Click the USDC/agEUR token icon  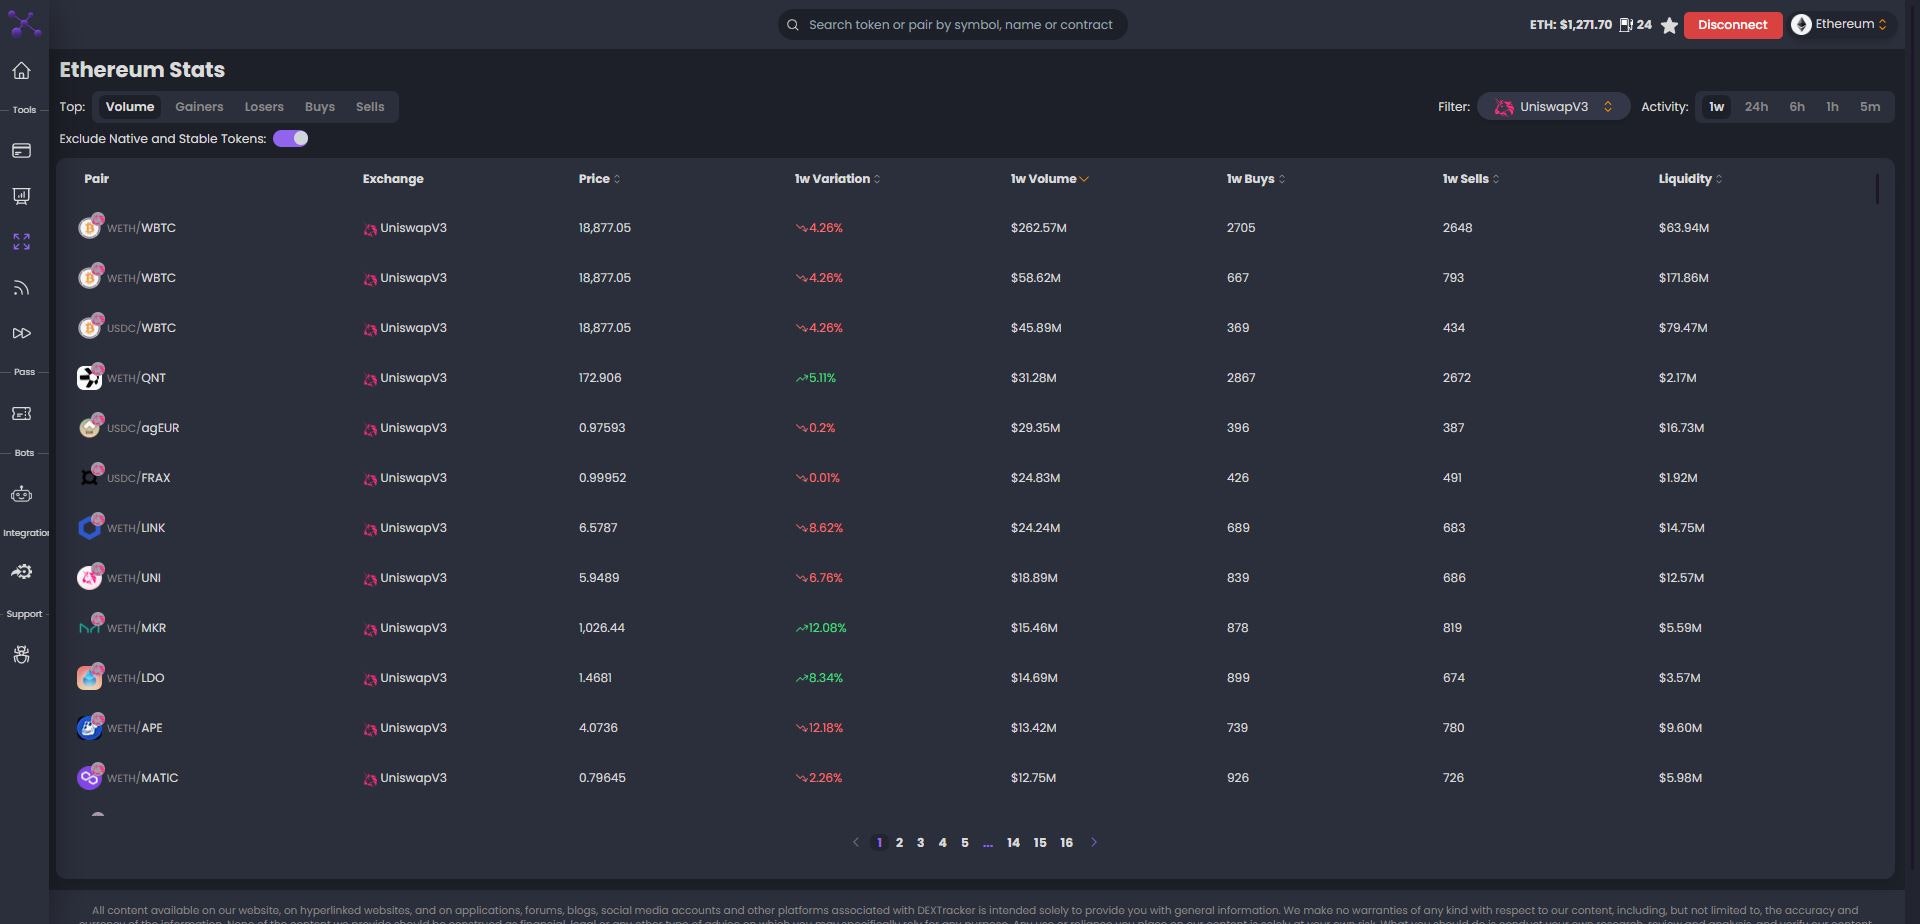pyautogui.click(x=90, y=427)
